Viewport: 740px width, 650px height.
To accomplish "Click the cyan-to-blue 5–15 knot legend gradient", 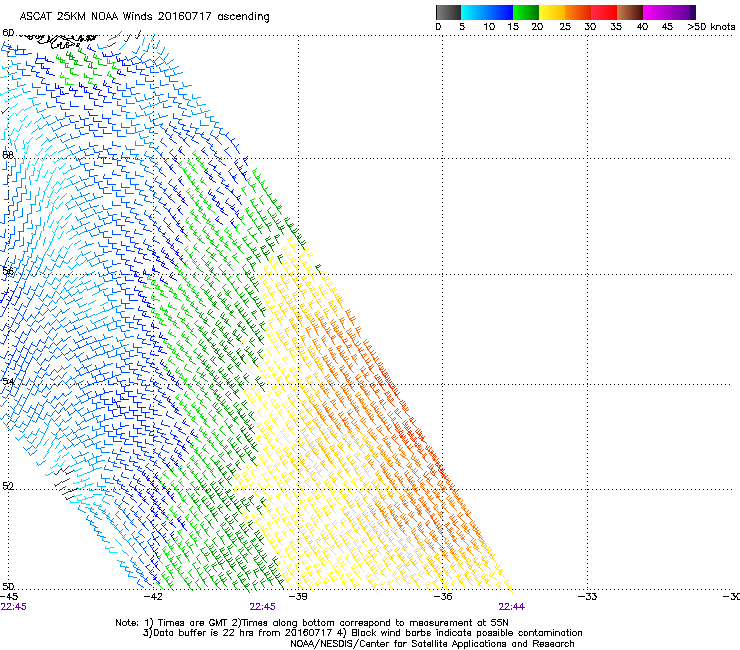I will pos(487,12).
